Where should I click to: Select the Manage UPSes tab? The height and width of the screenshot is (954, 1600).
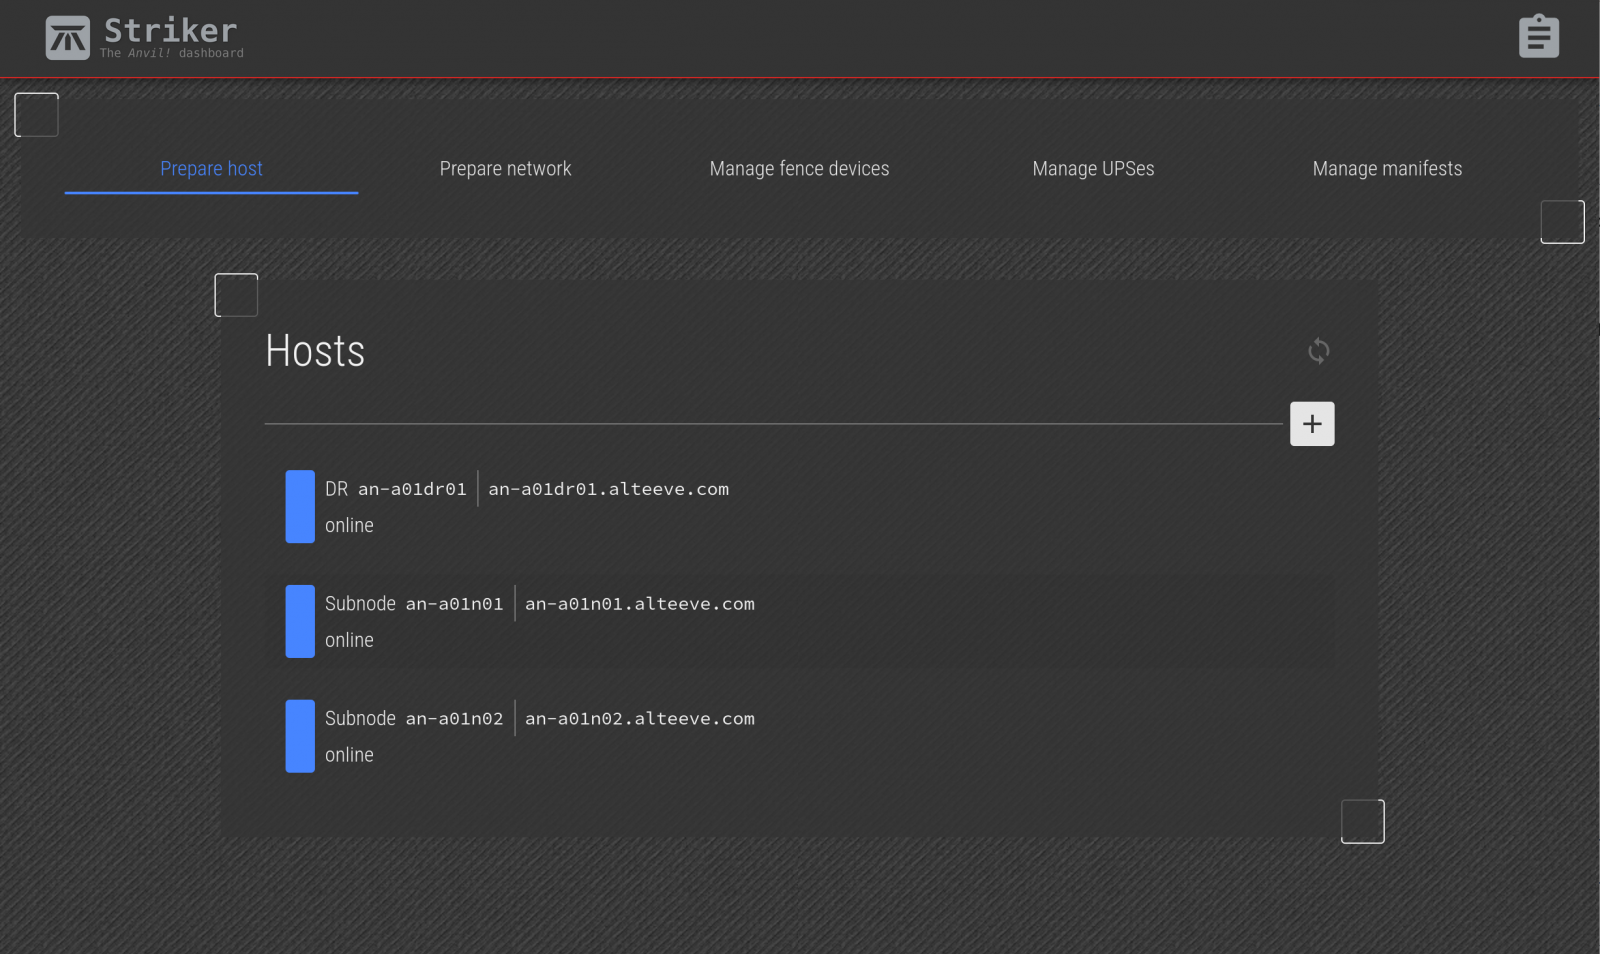1093,169
